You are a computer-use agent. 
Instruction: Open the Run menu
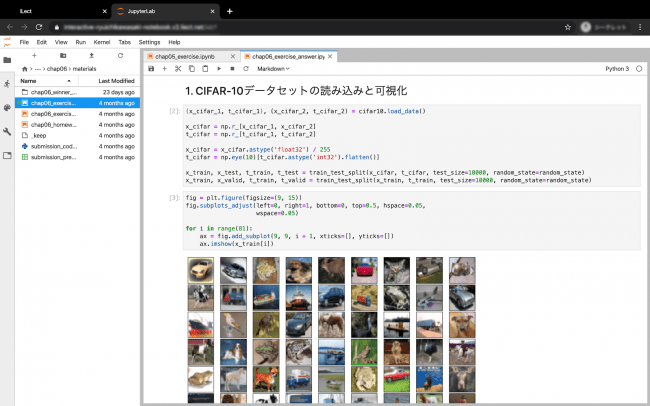coord(80,42)
